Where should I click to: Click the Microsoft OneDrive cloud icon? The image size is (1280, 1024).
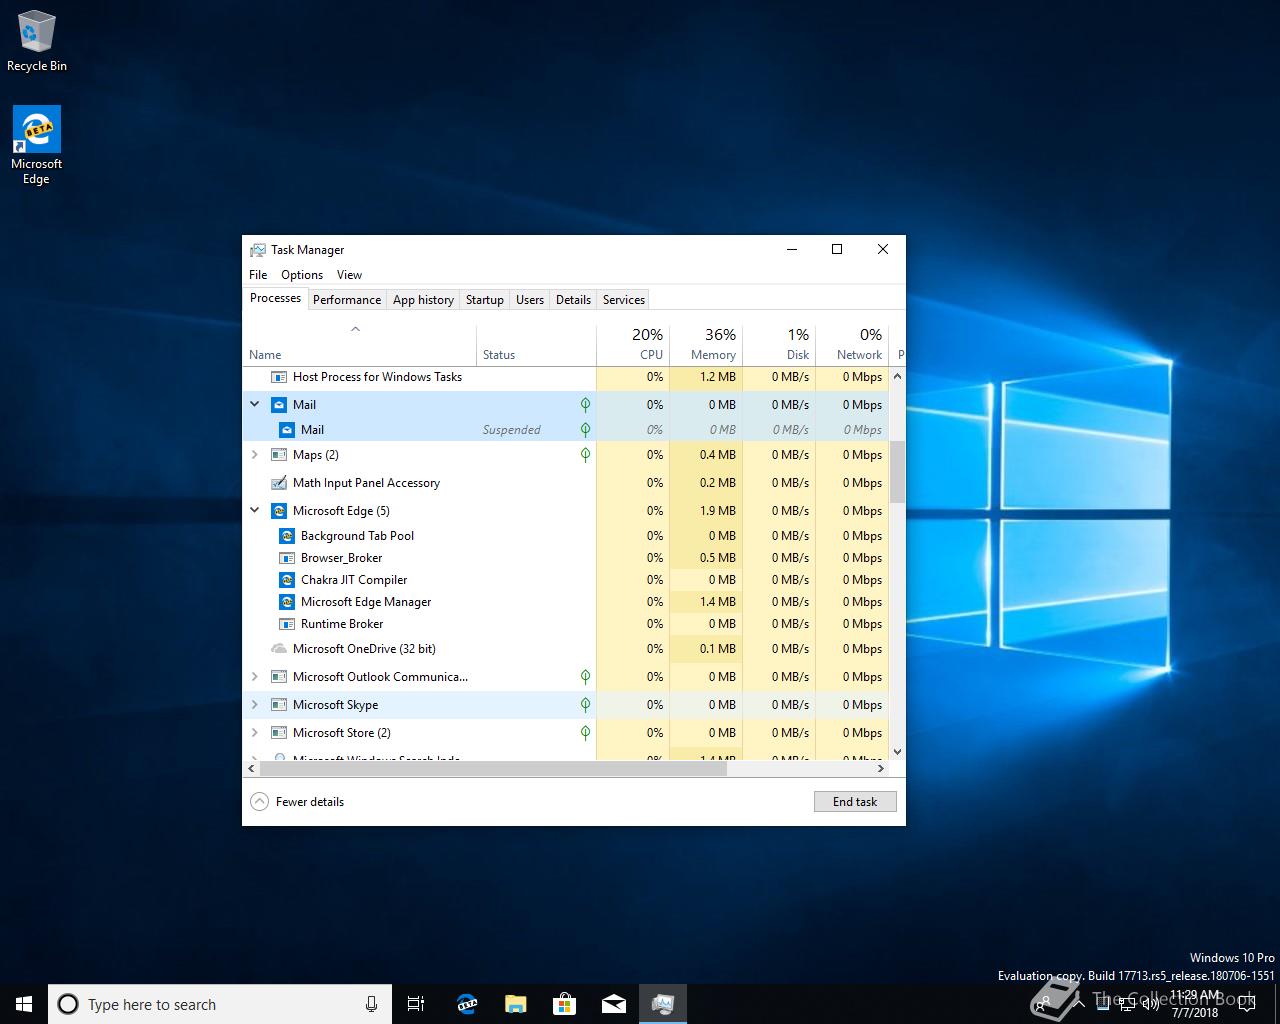click(x=279, y=649)
